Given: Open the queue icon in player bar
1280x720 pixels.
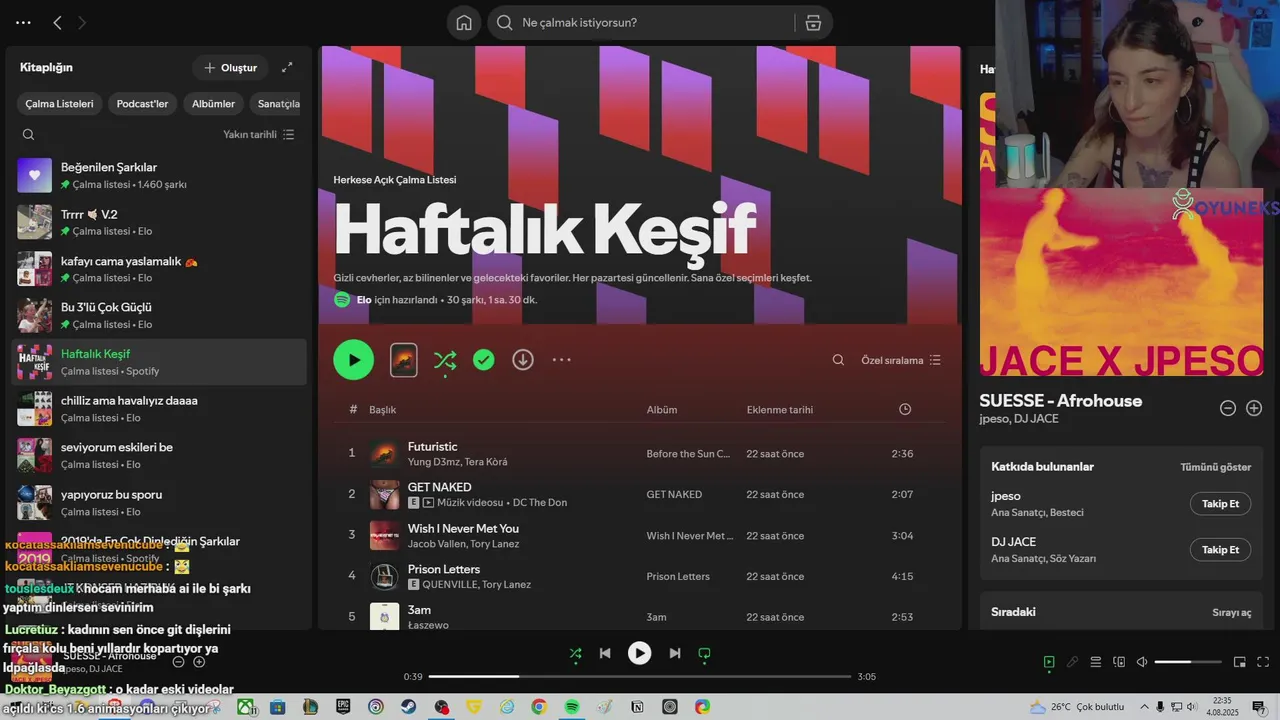Looking at the screenshot, I should (1096, 662).
